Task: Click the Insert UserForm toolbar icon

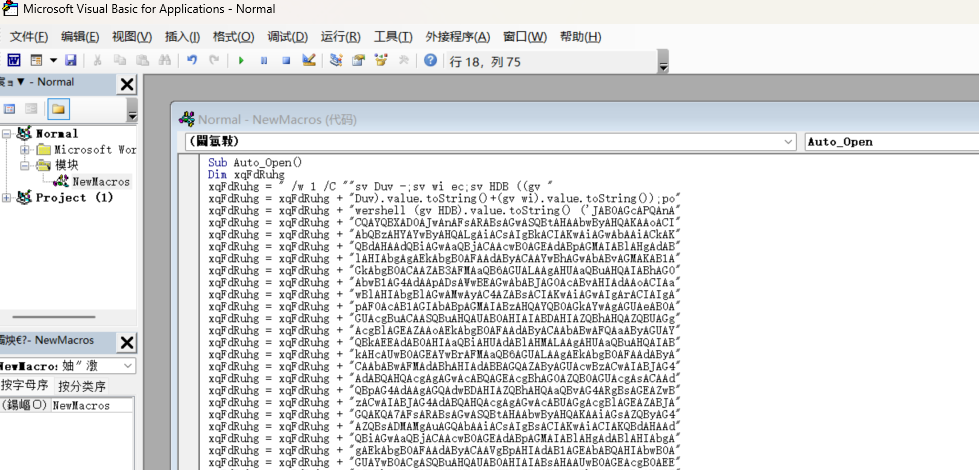Action: [x=36, y=61]
